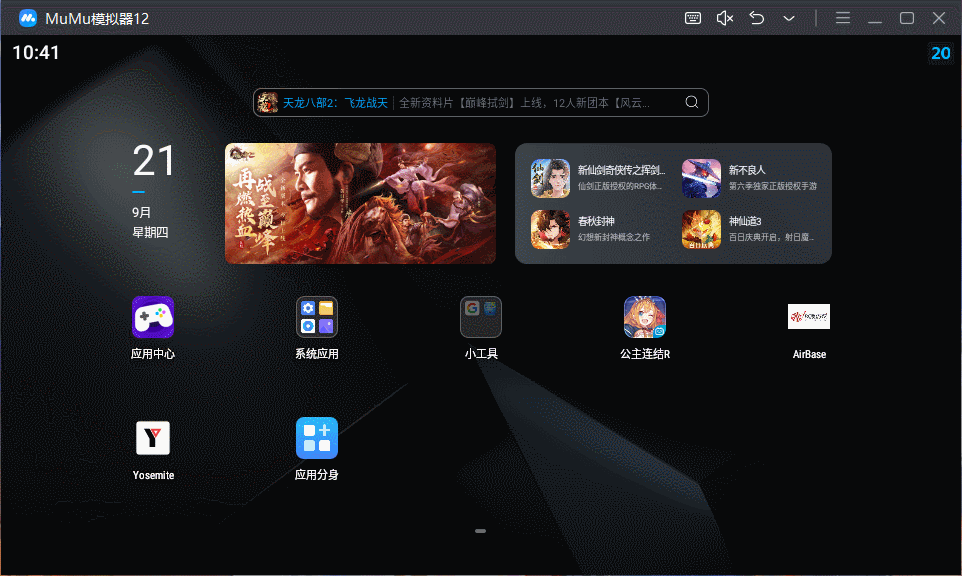The width and height of the screenshot is (962, 576).
Task: Launch the 应用中心 app
Action: click(153, 317)
